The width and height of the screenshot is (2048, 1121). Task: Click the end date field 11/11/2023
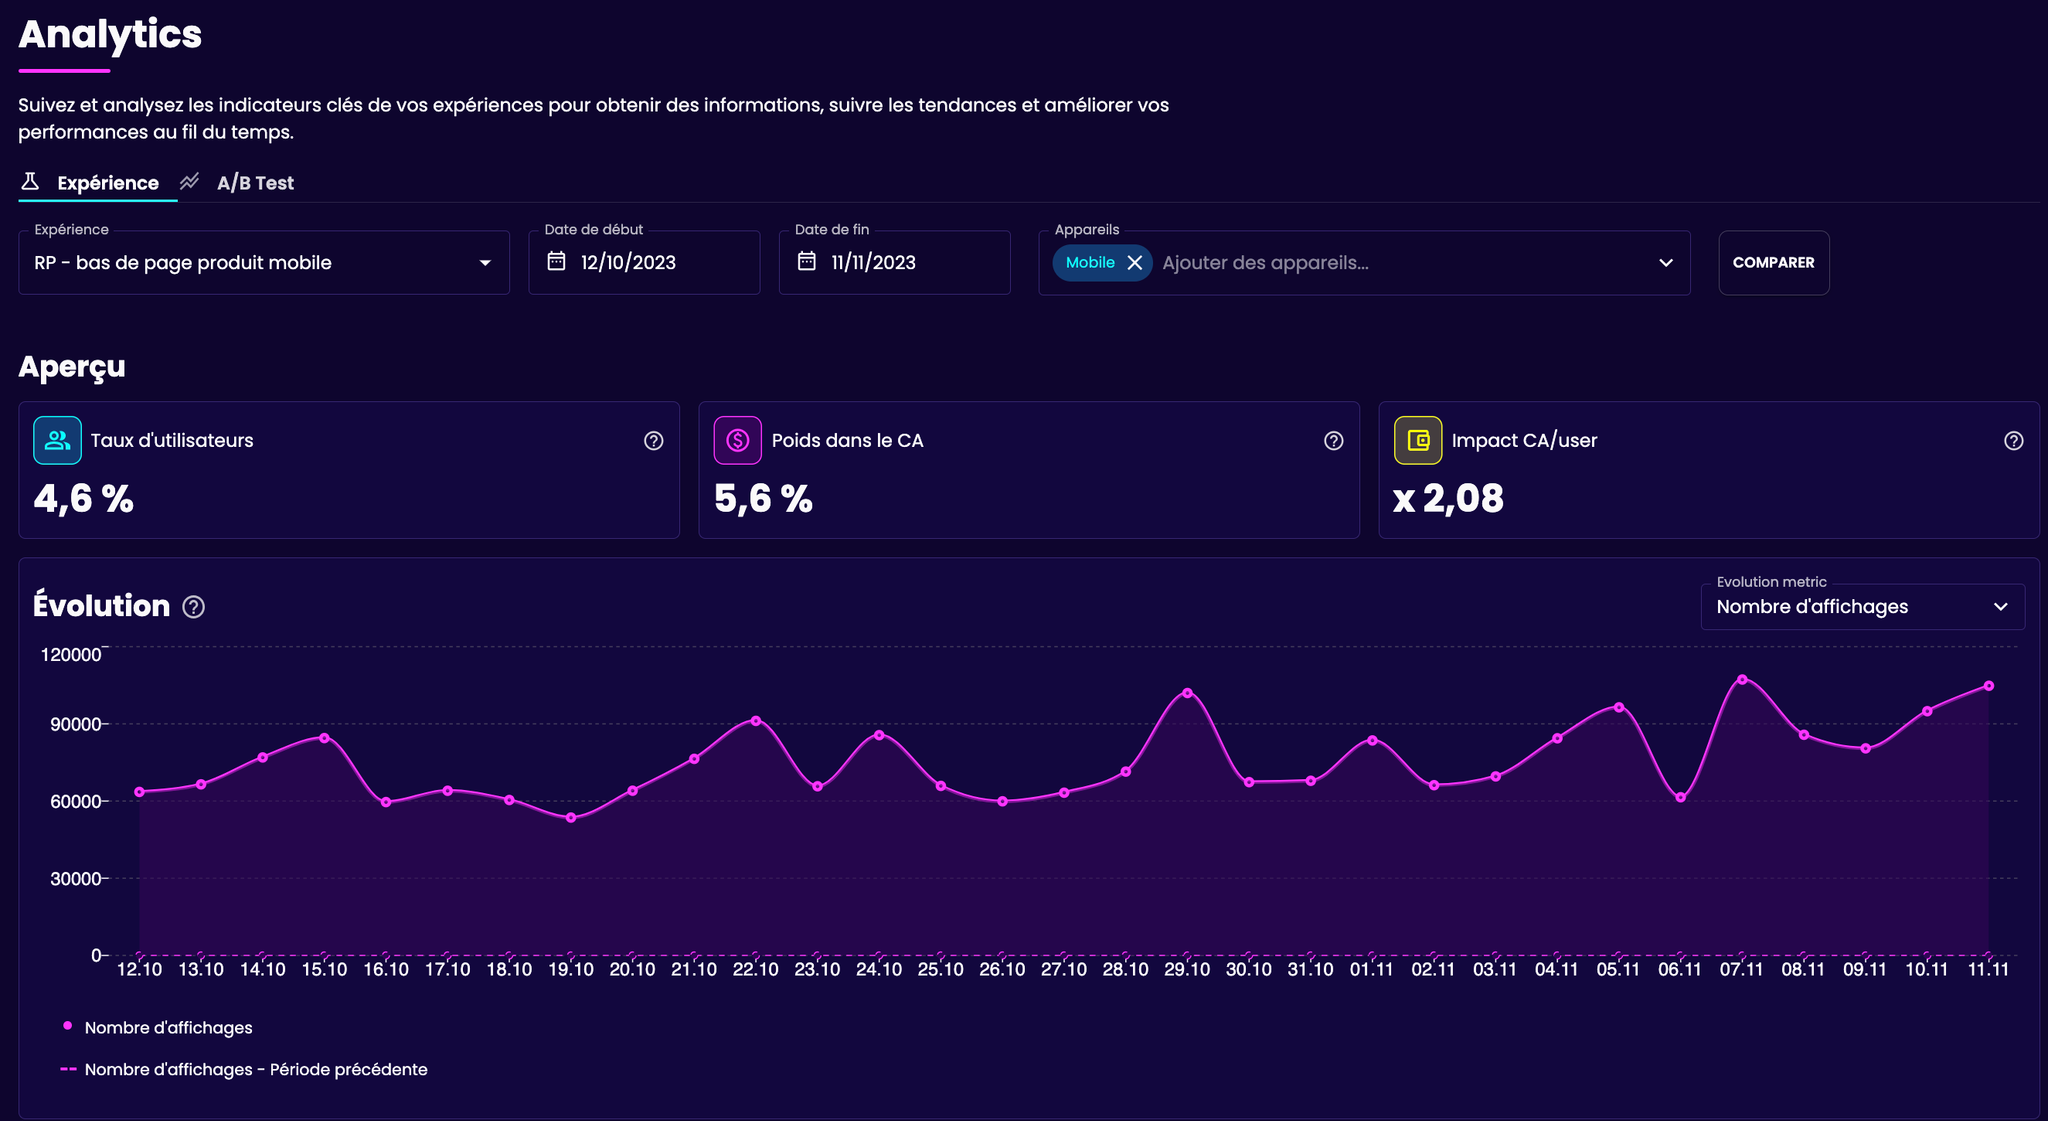pyautogui.click(x=894, y=263)
